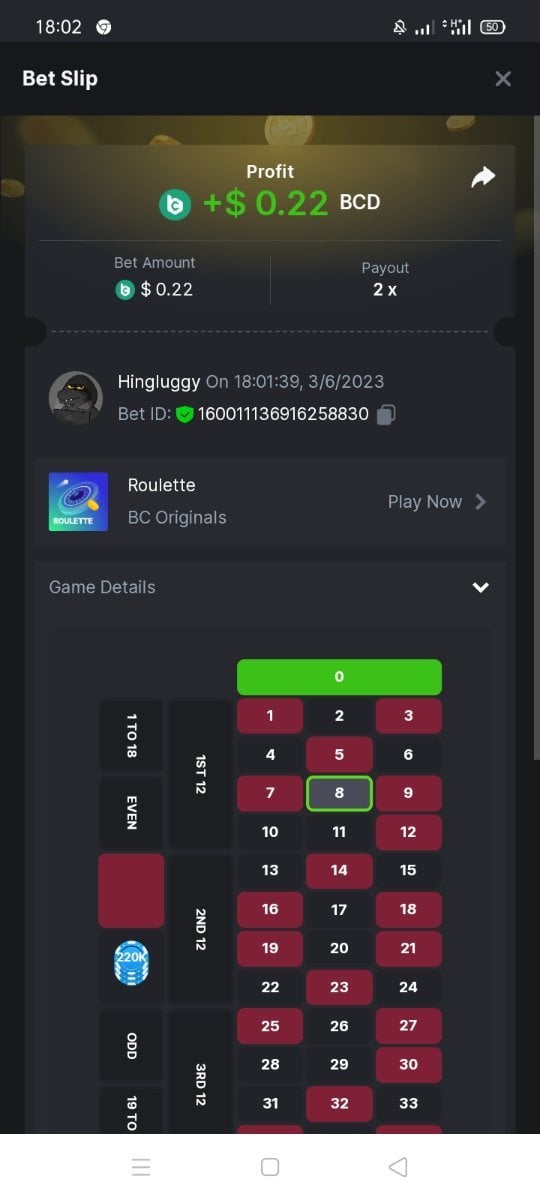The image size is (540, 1200).
Task: Select the 1ST 12 dozen bet
Action: click(200, 774)
